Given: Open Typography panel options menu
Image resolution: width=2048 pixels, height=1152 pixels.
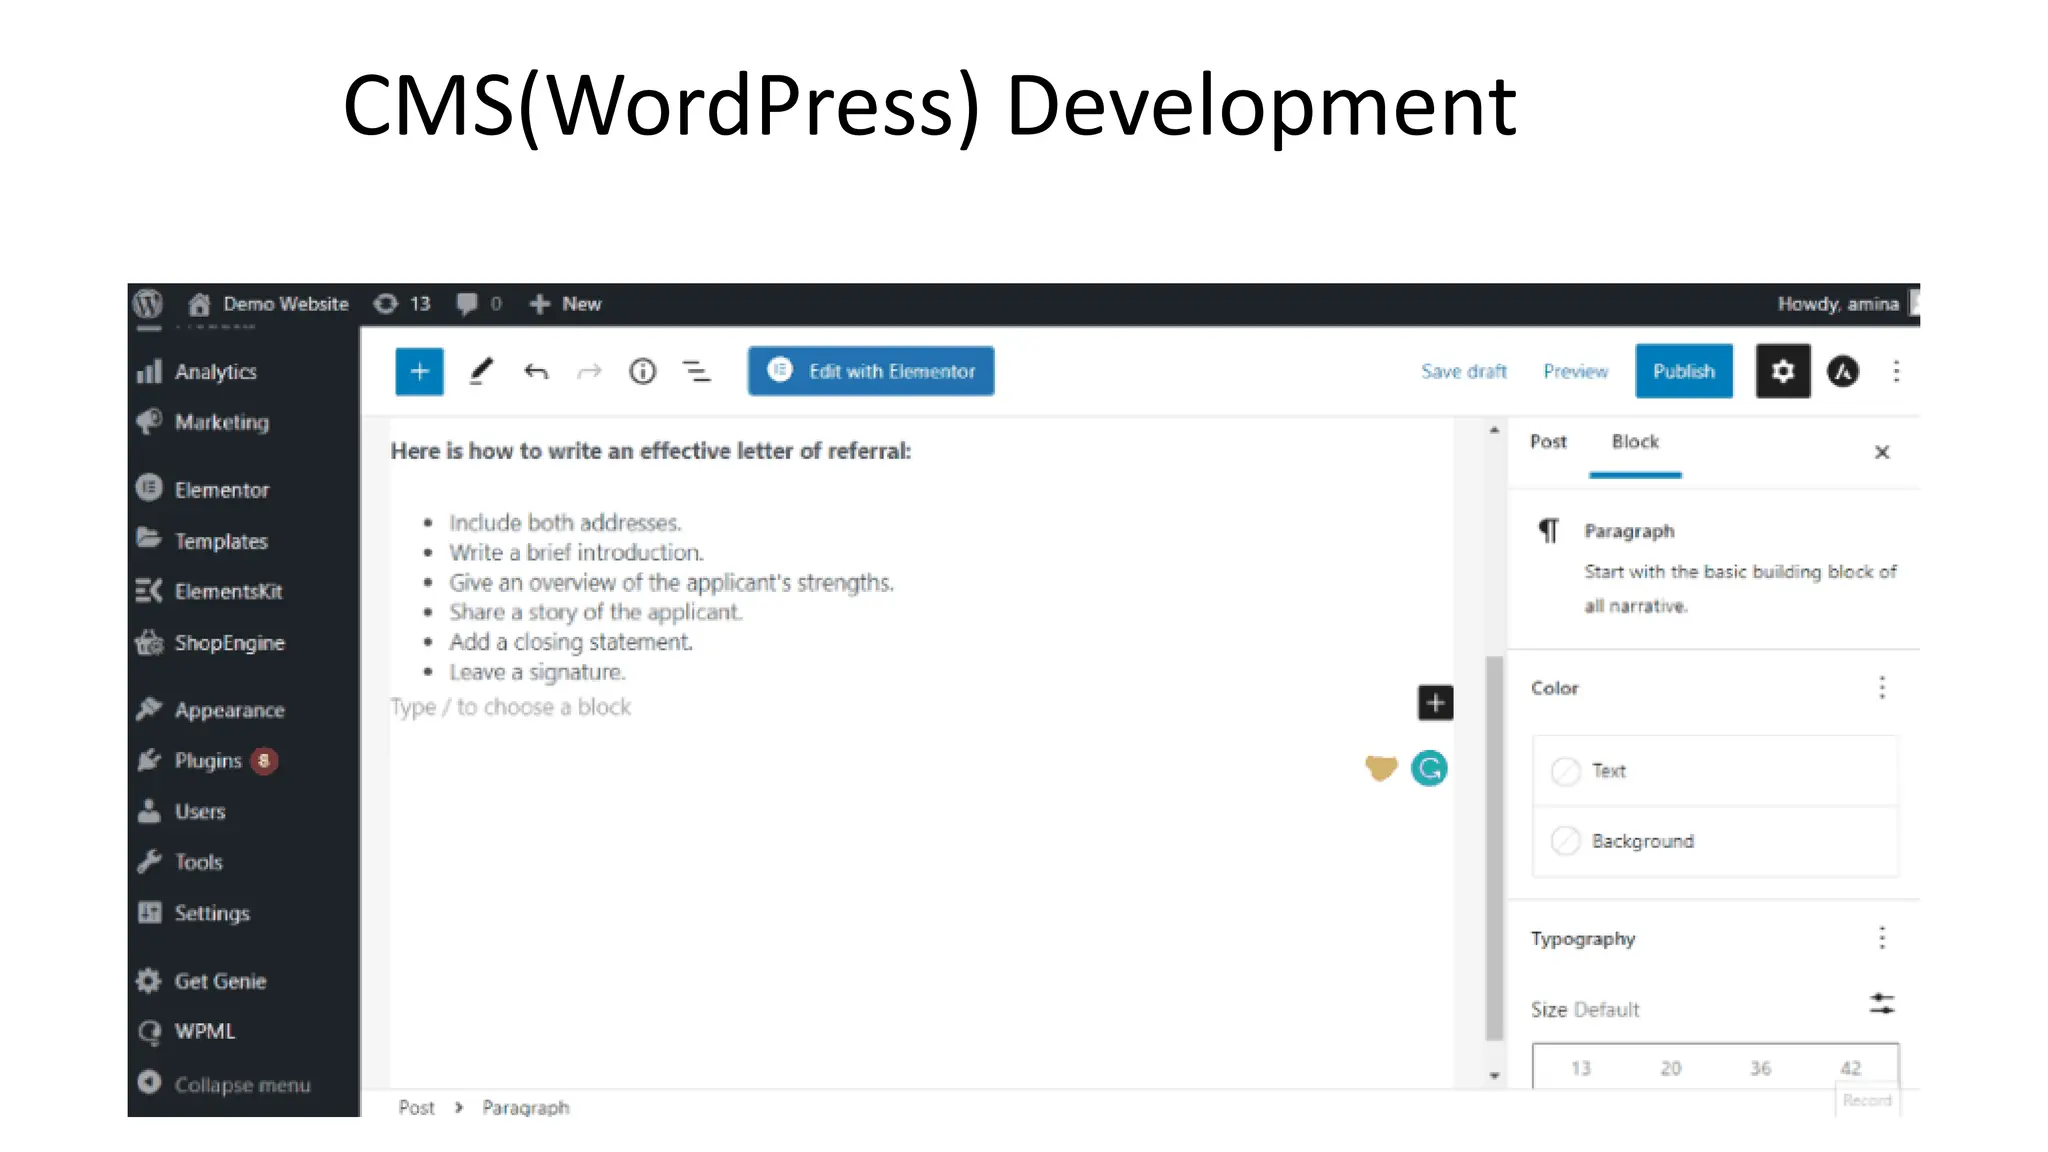Looking at the screenshot, I should pyautogui.click(x=1882, y=938).
